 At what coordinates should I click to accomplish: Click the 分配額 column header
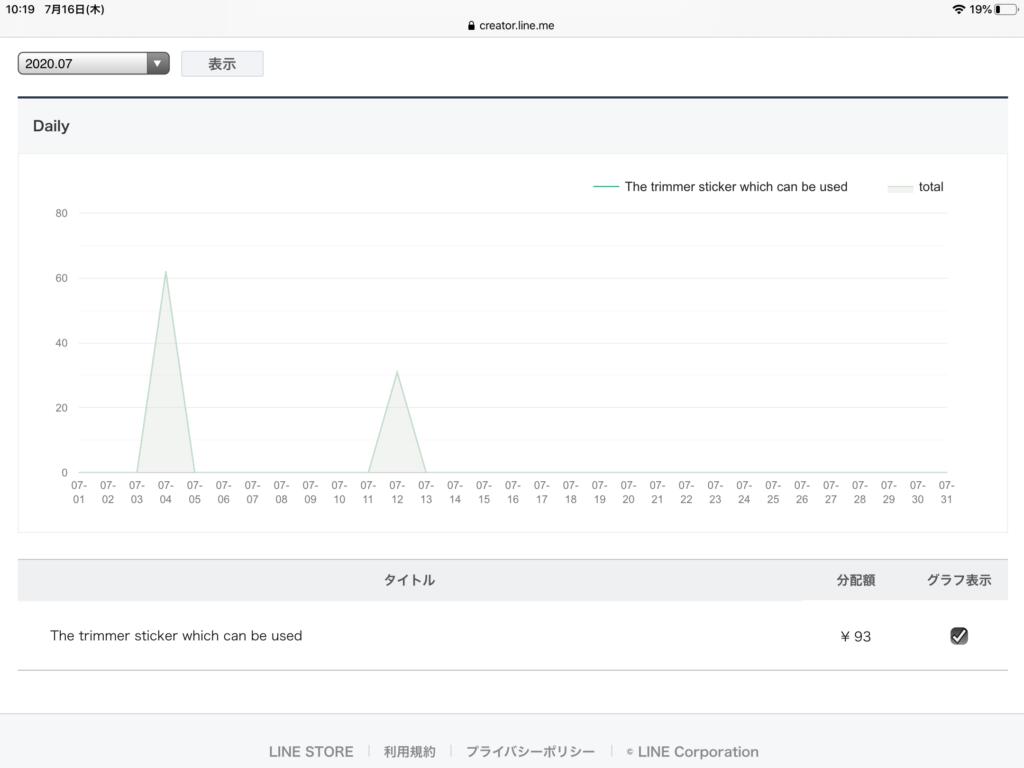click(855, 580)
